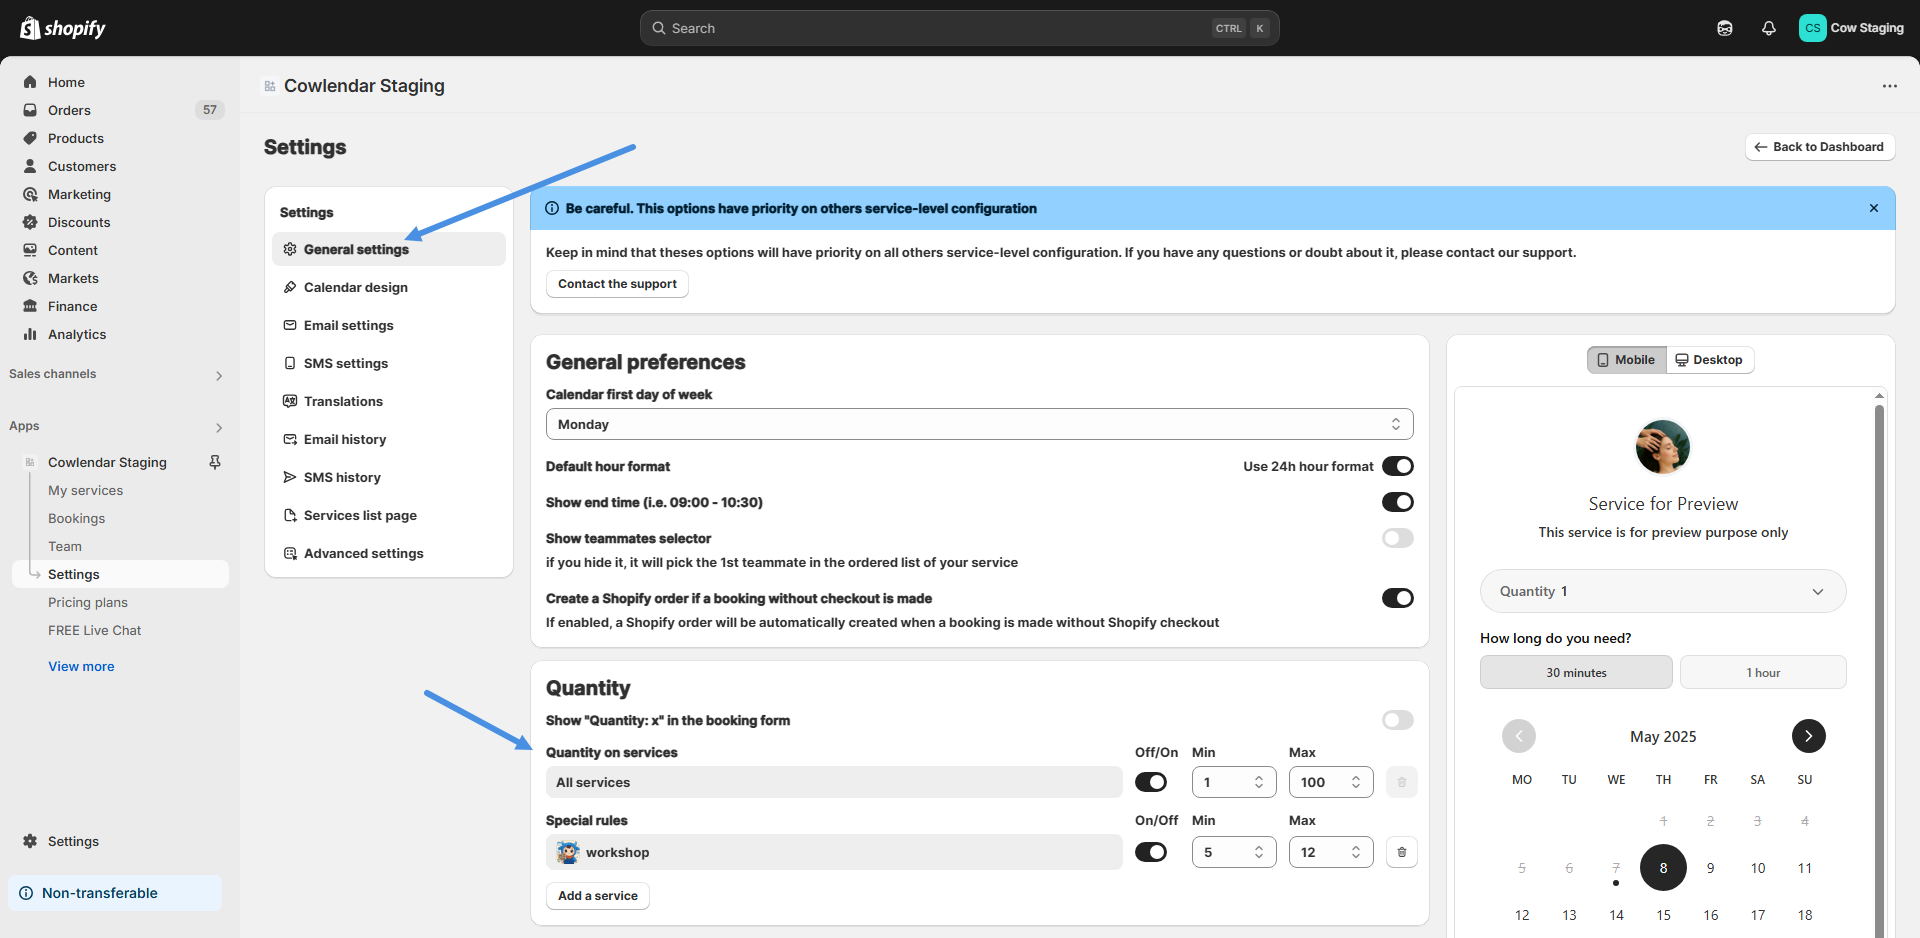Image resolution: width=1920 pixels, height=938 pixels.
Task: Expand the Quantity dropdown in preview
Action: coord(1662,591)
